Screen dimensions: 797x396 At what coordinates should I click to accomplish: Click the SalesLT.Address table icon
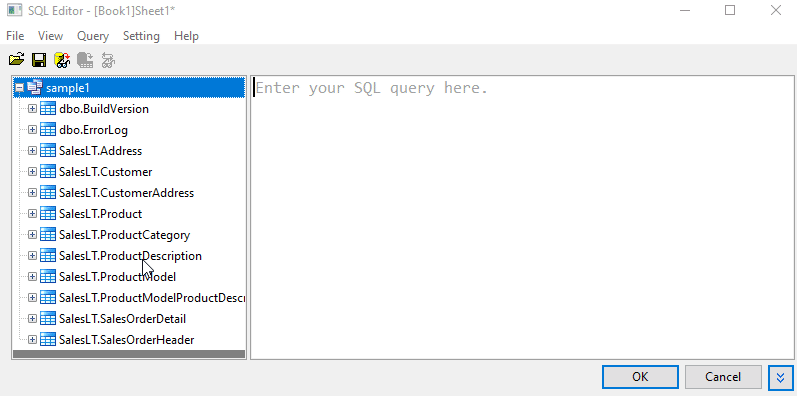tap(48, 151)
